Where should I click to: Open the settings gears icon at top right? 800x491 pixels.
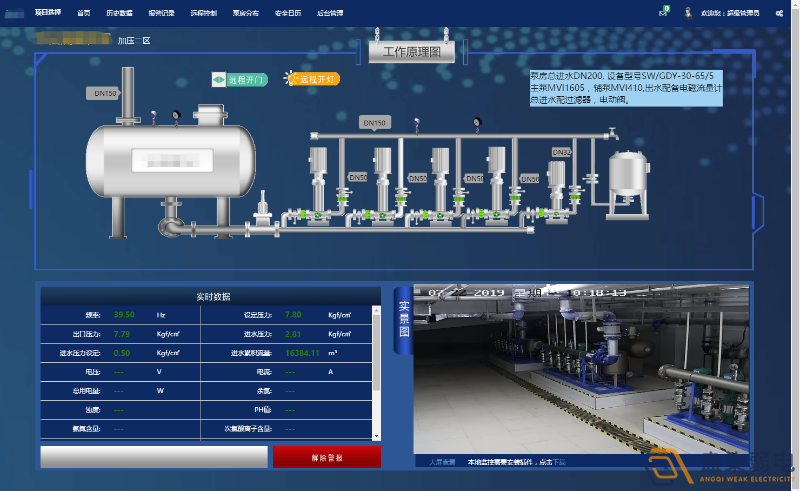pyautogui.click(x=779, y=12)
